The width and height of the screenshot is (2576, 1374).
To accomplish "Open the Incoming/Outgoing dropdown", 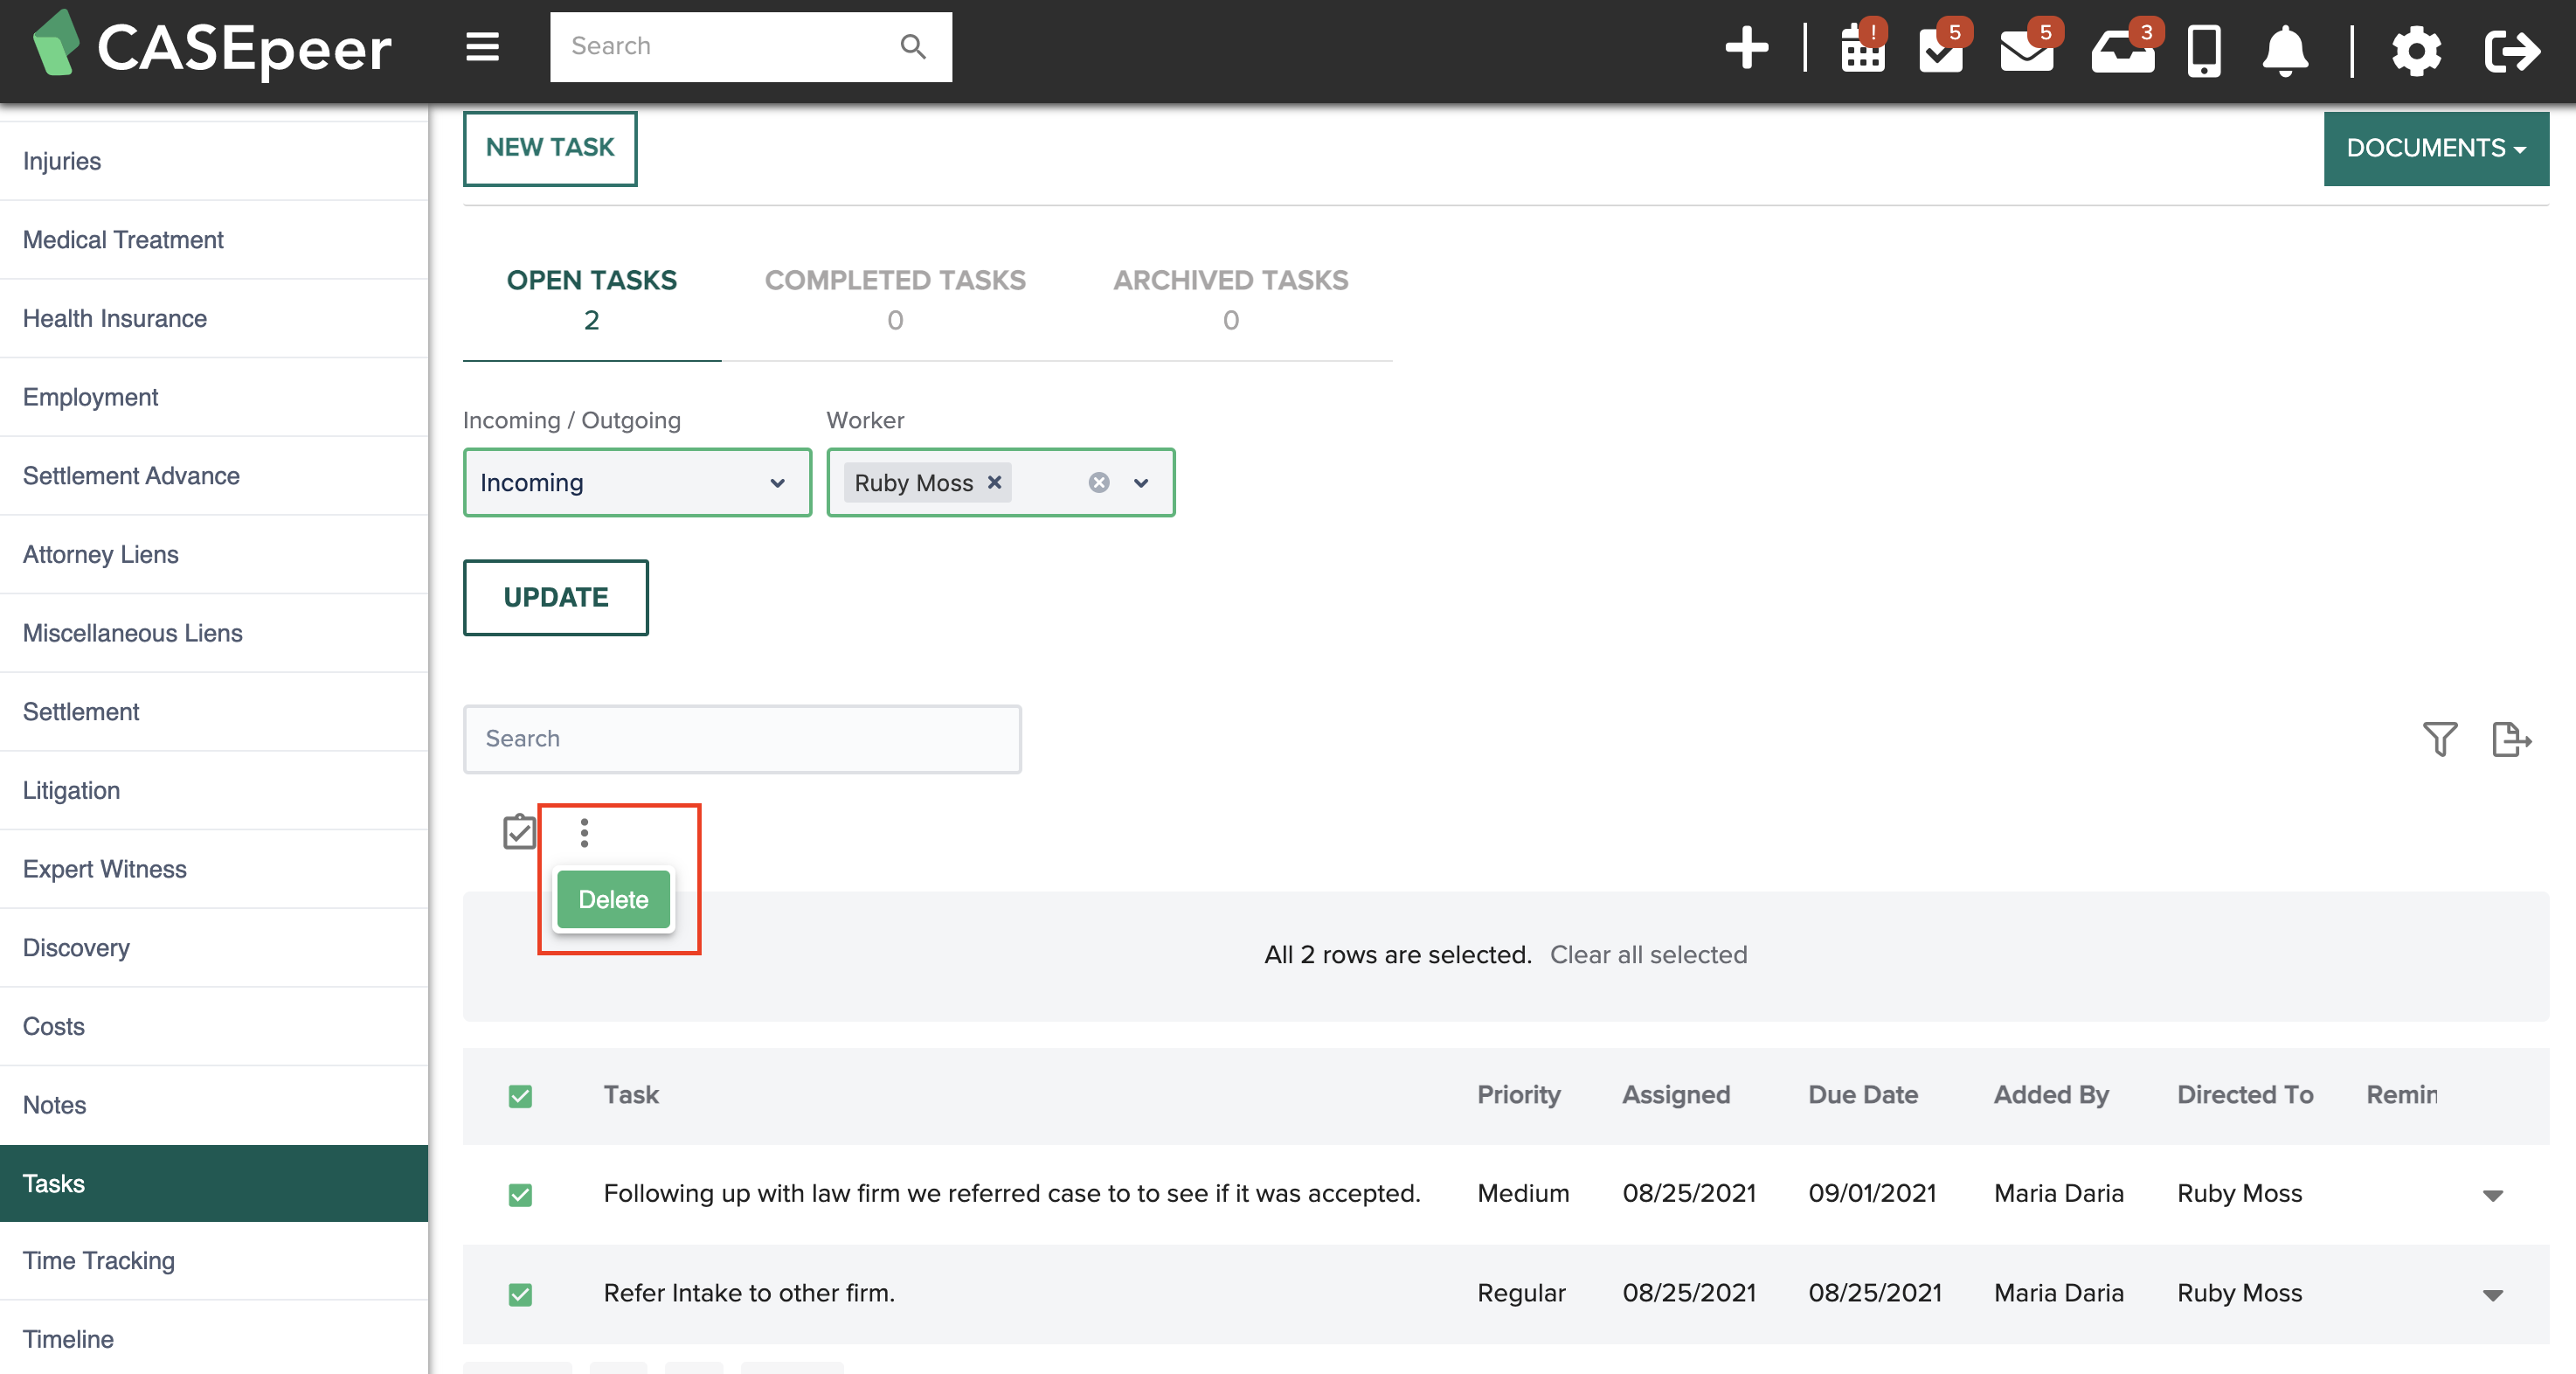I will pos(637,482).
